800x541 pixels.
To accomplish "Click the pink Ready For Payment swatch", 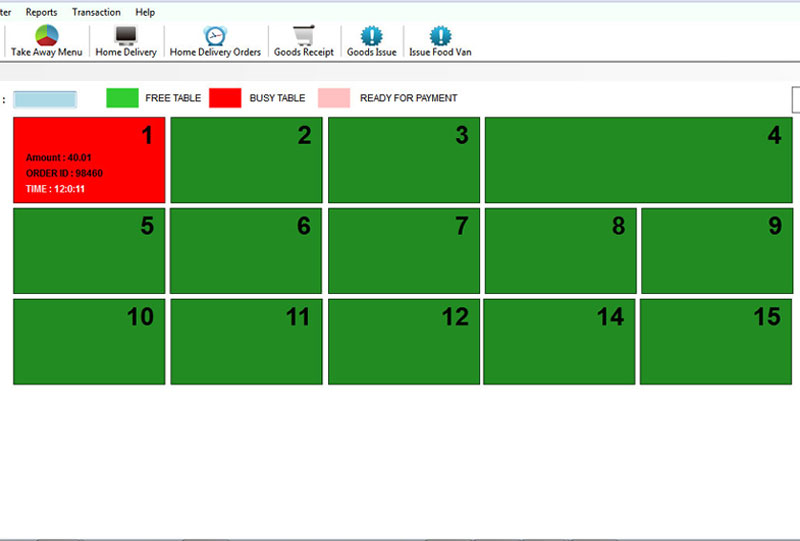I will [334, 98].
